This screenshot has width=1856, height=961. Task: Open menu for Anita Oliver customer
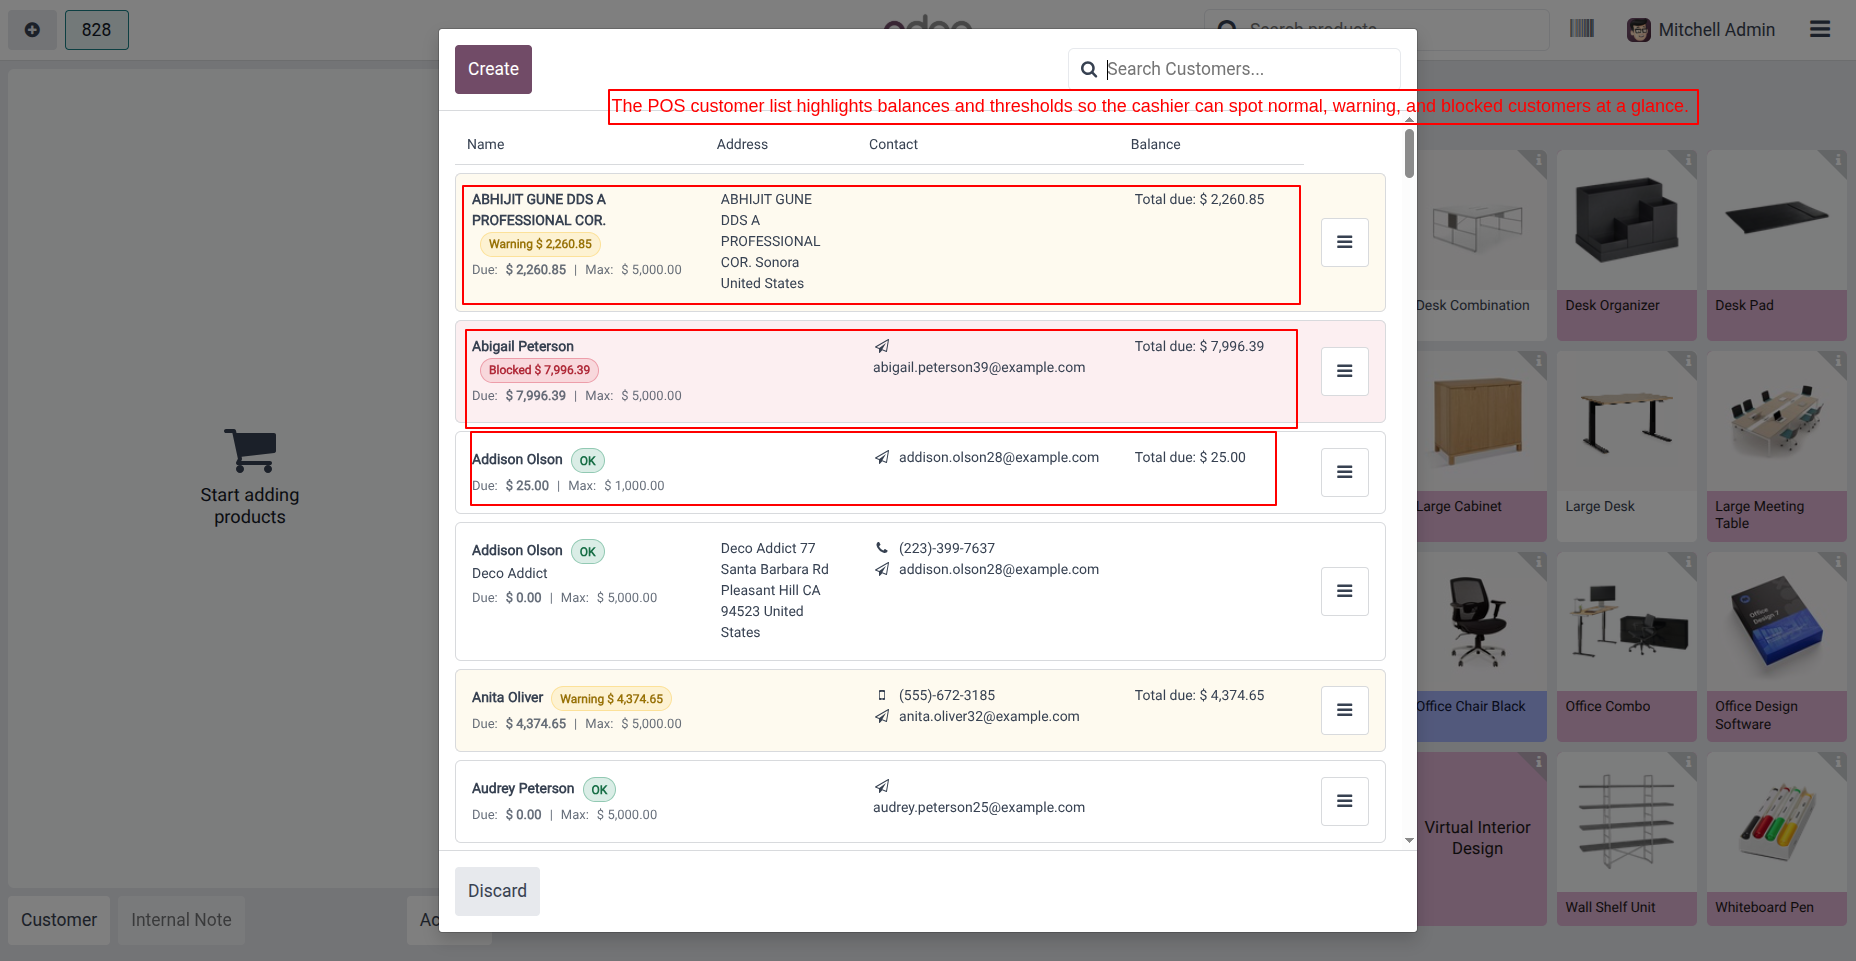(1344, 710)
